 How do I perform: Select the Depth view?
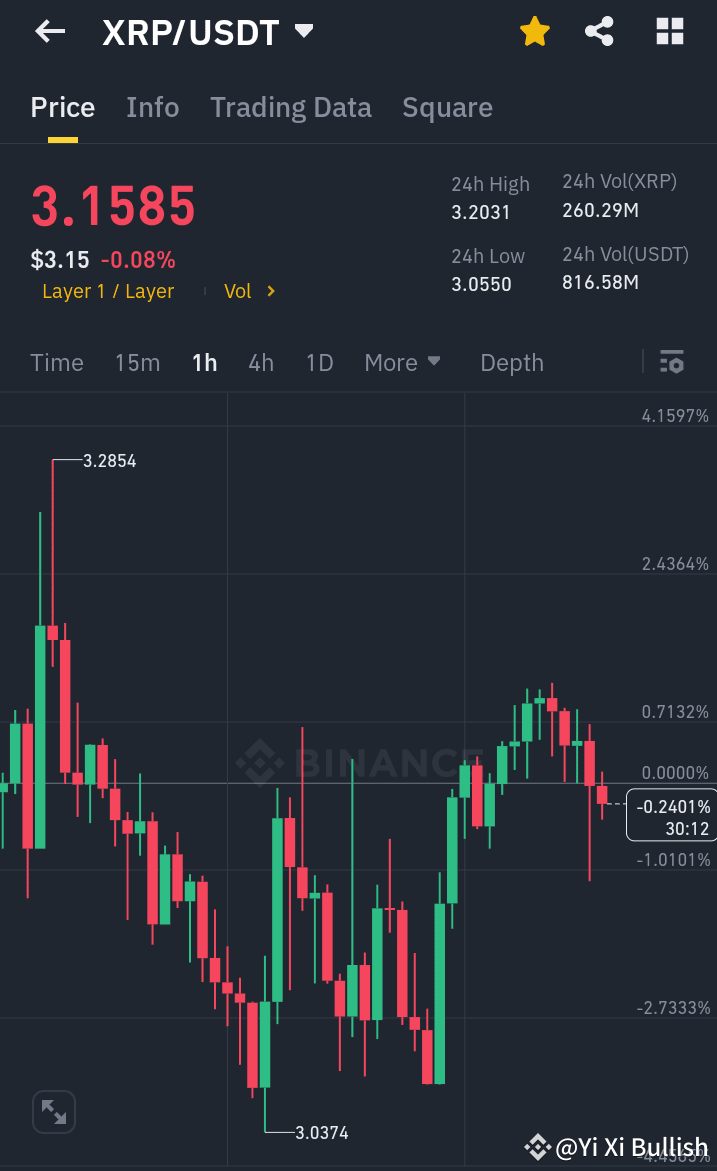point(511,363)
